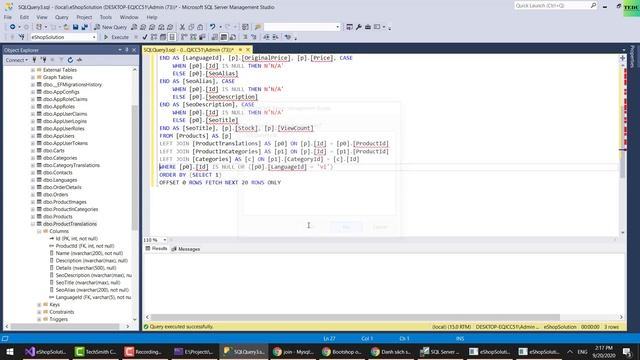Open the solution configurations combo box
640x360 pixels.
[302, 27]
